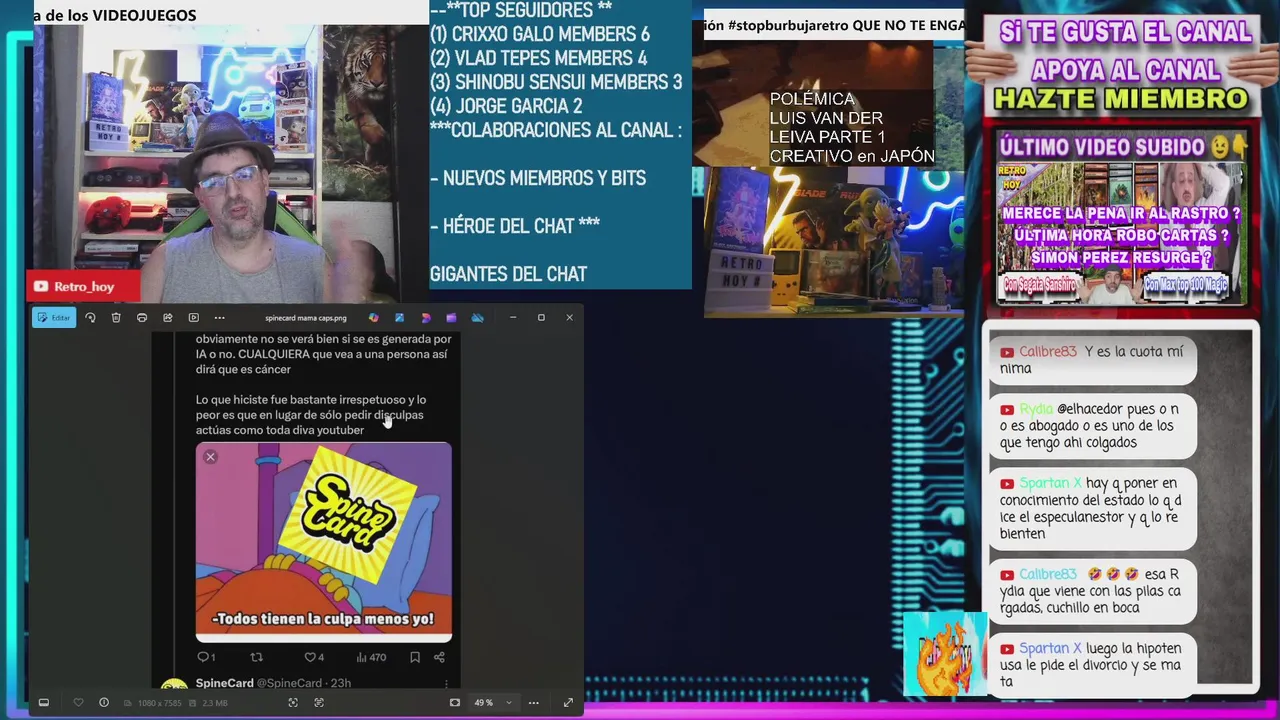Click the scan text icon in status bar
Viewport: 1280px width, 720px height.
point(319,703)
